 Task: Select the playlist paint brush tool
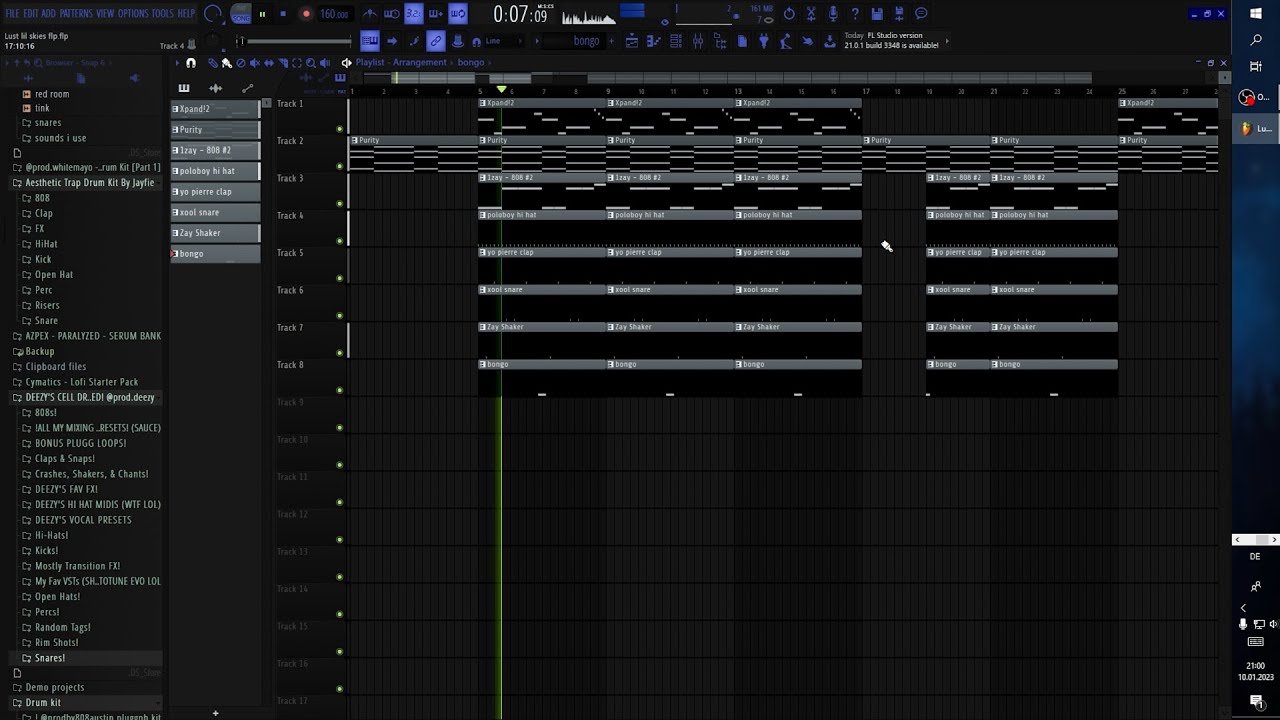226,63
